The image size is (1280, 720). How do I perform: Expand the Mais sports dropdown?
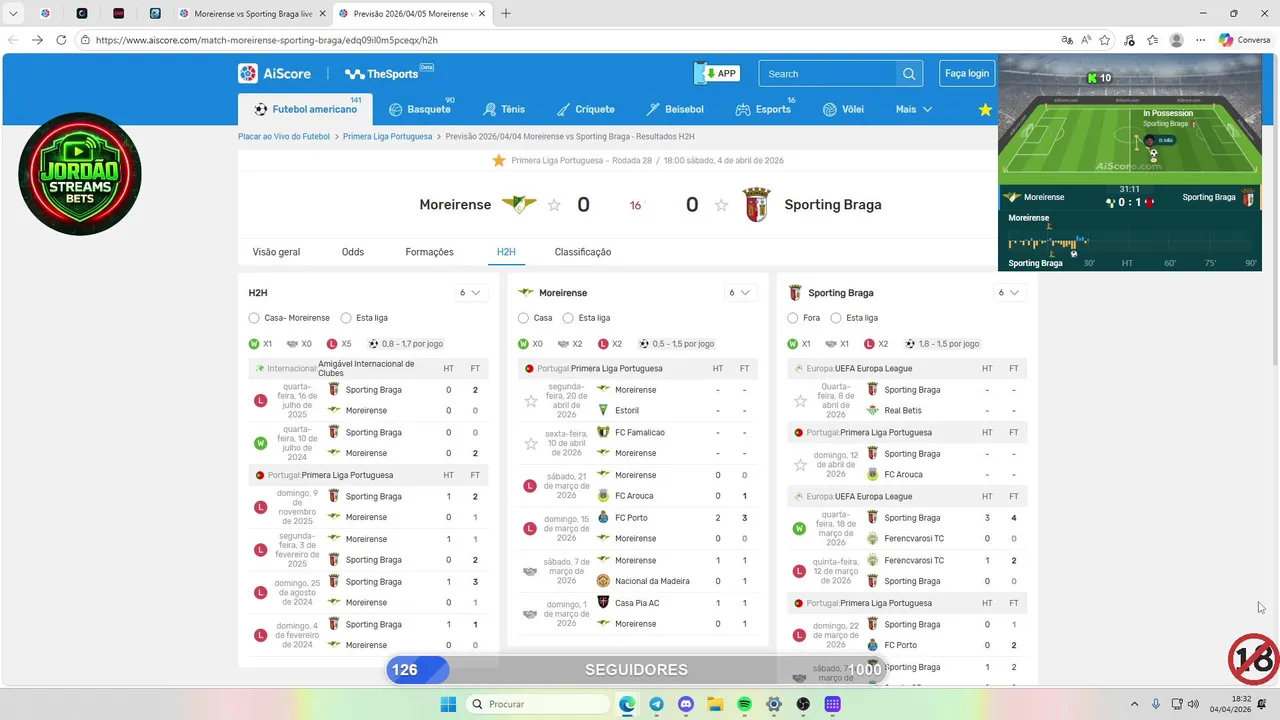point(914,109)
